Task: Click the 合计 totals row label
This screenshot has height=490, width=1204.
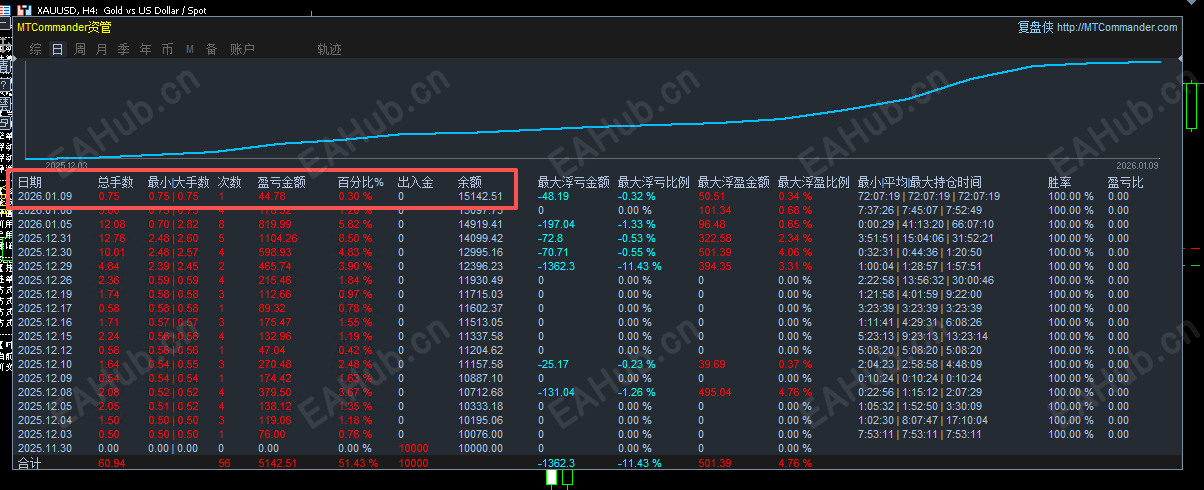Action: (x=29, y=464)
